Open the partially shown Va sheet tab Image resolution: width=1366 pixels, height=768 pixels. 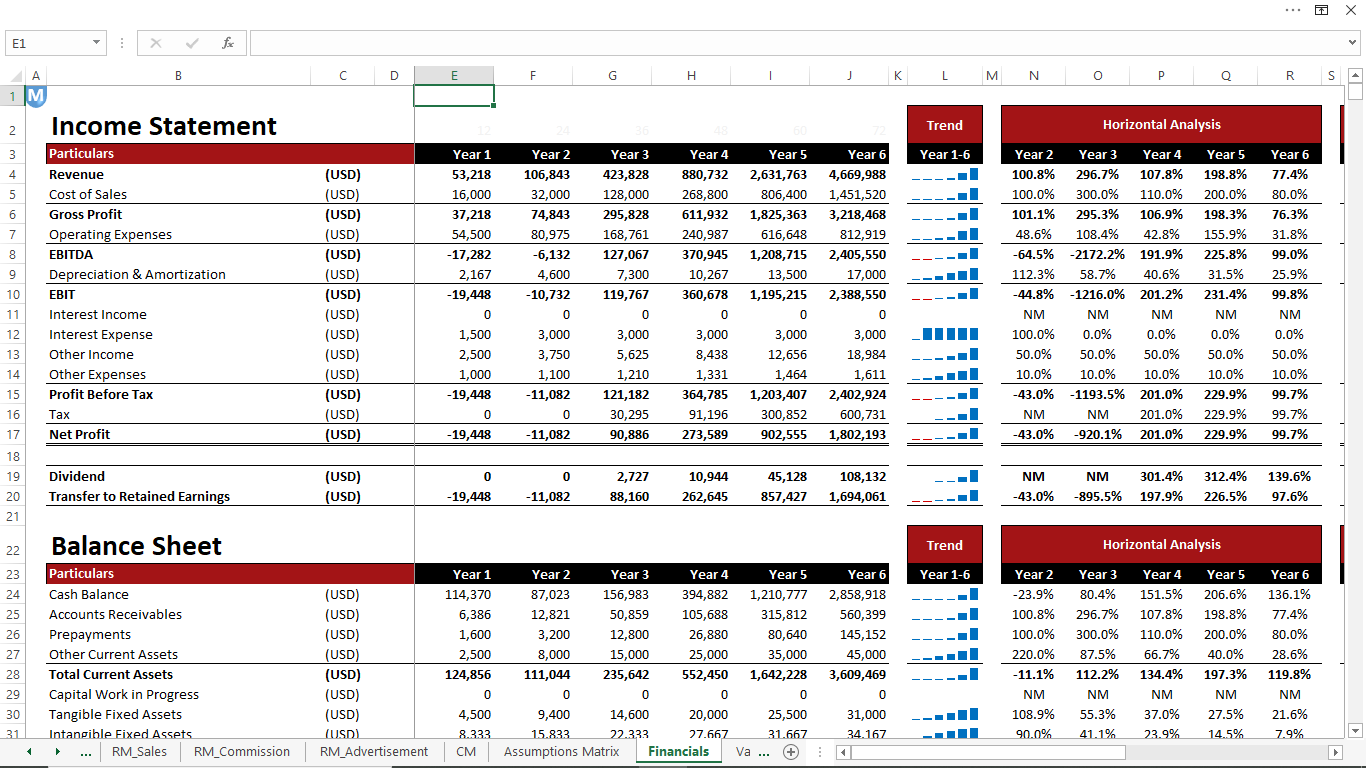[743, 752]
